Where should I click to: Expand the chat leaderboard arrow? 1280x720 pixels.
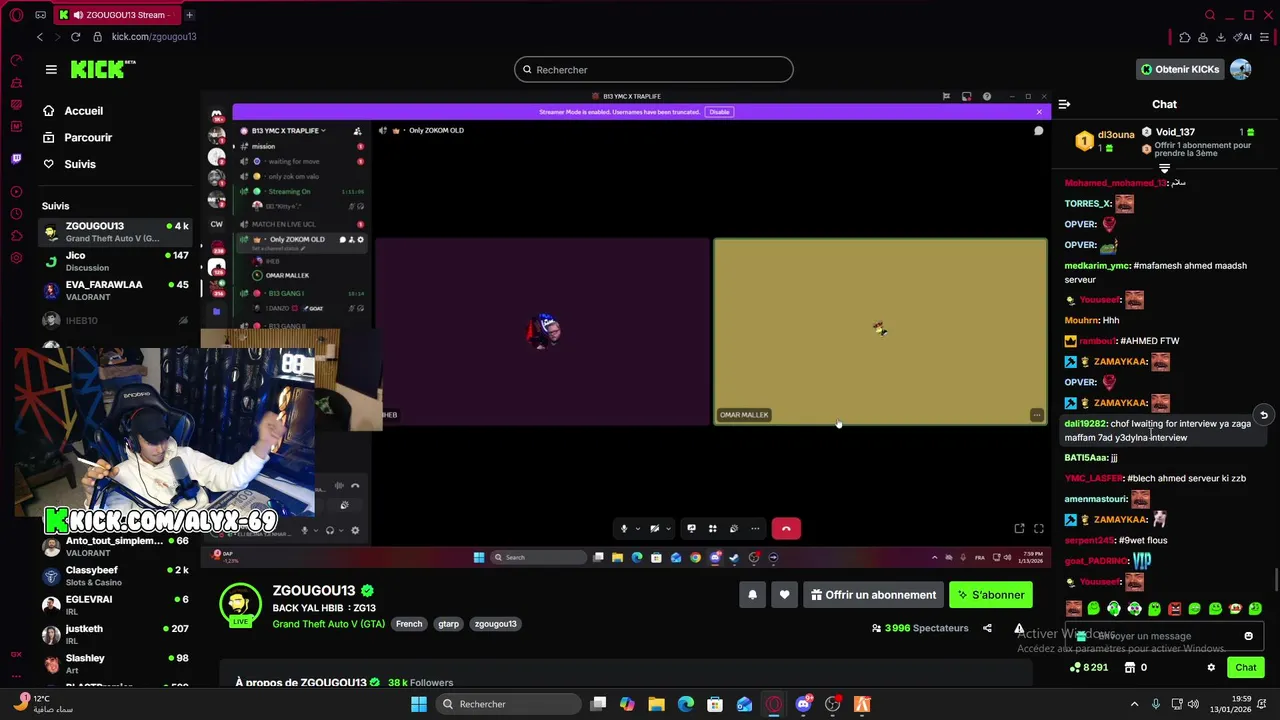1164,169
